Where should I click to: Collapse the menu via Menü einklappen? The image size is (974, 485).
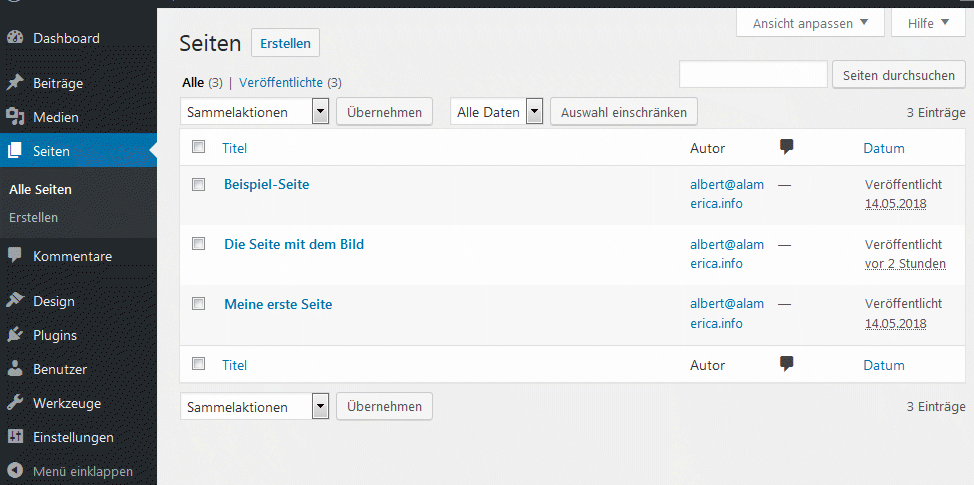pyautogui.click(x=83, y=471)
